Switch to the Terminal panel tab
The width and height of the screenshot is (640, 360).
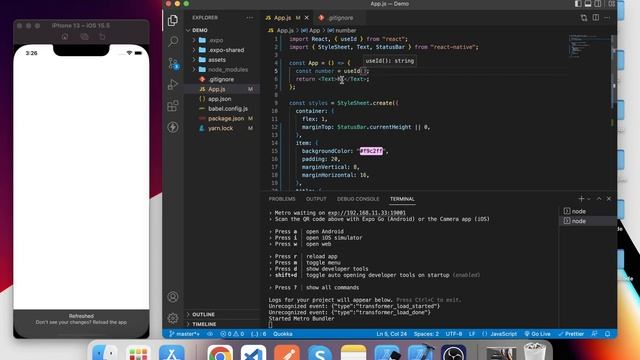[402, 199]
